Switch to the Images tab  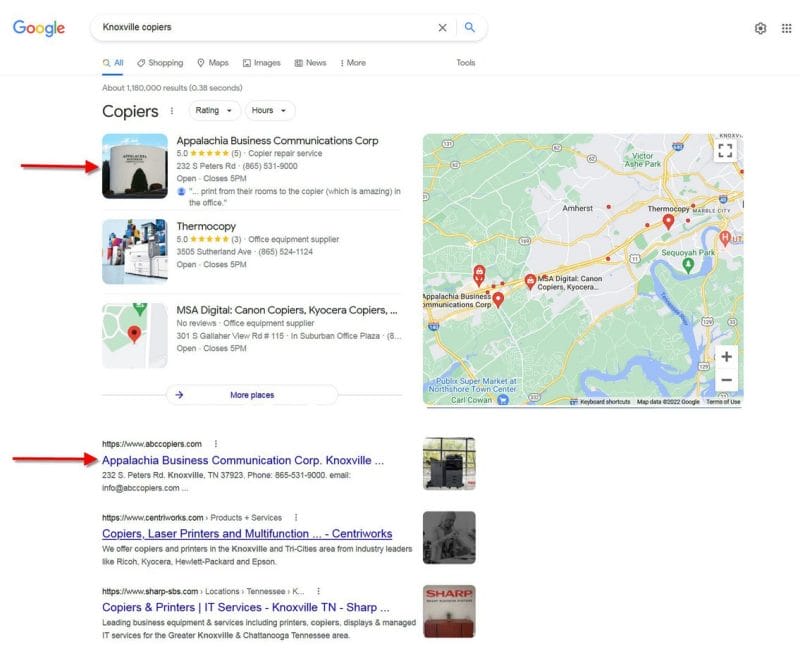(261, 63)
